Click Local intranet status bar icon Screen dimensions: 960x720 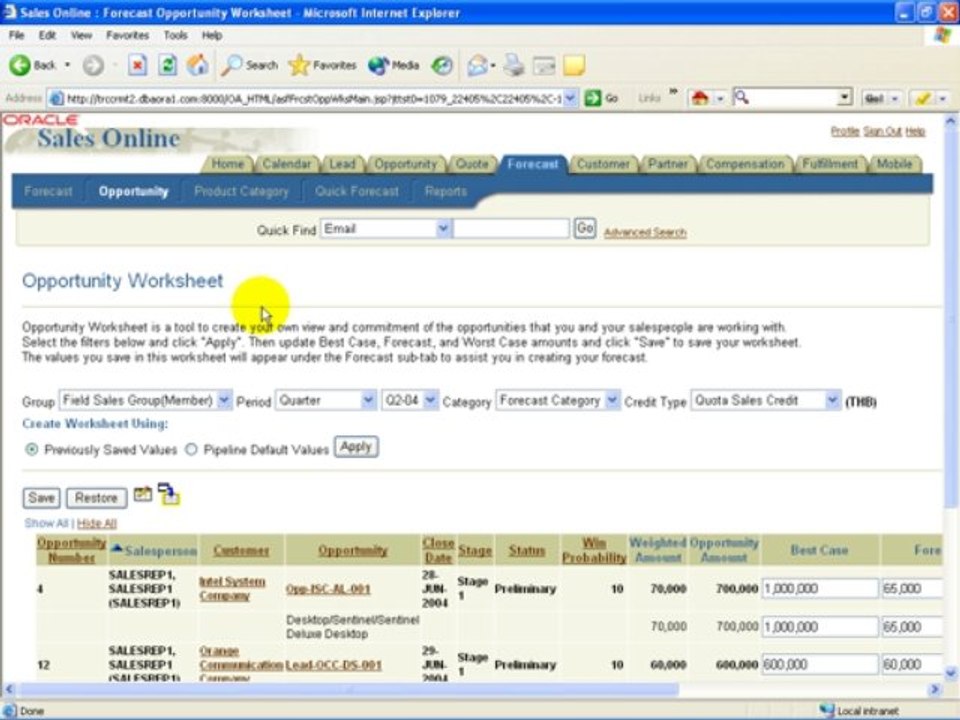[827, 710]
